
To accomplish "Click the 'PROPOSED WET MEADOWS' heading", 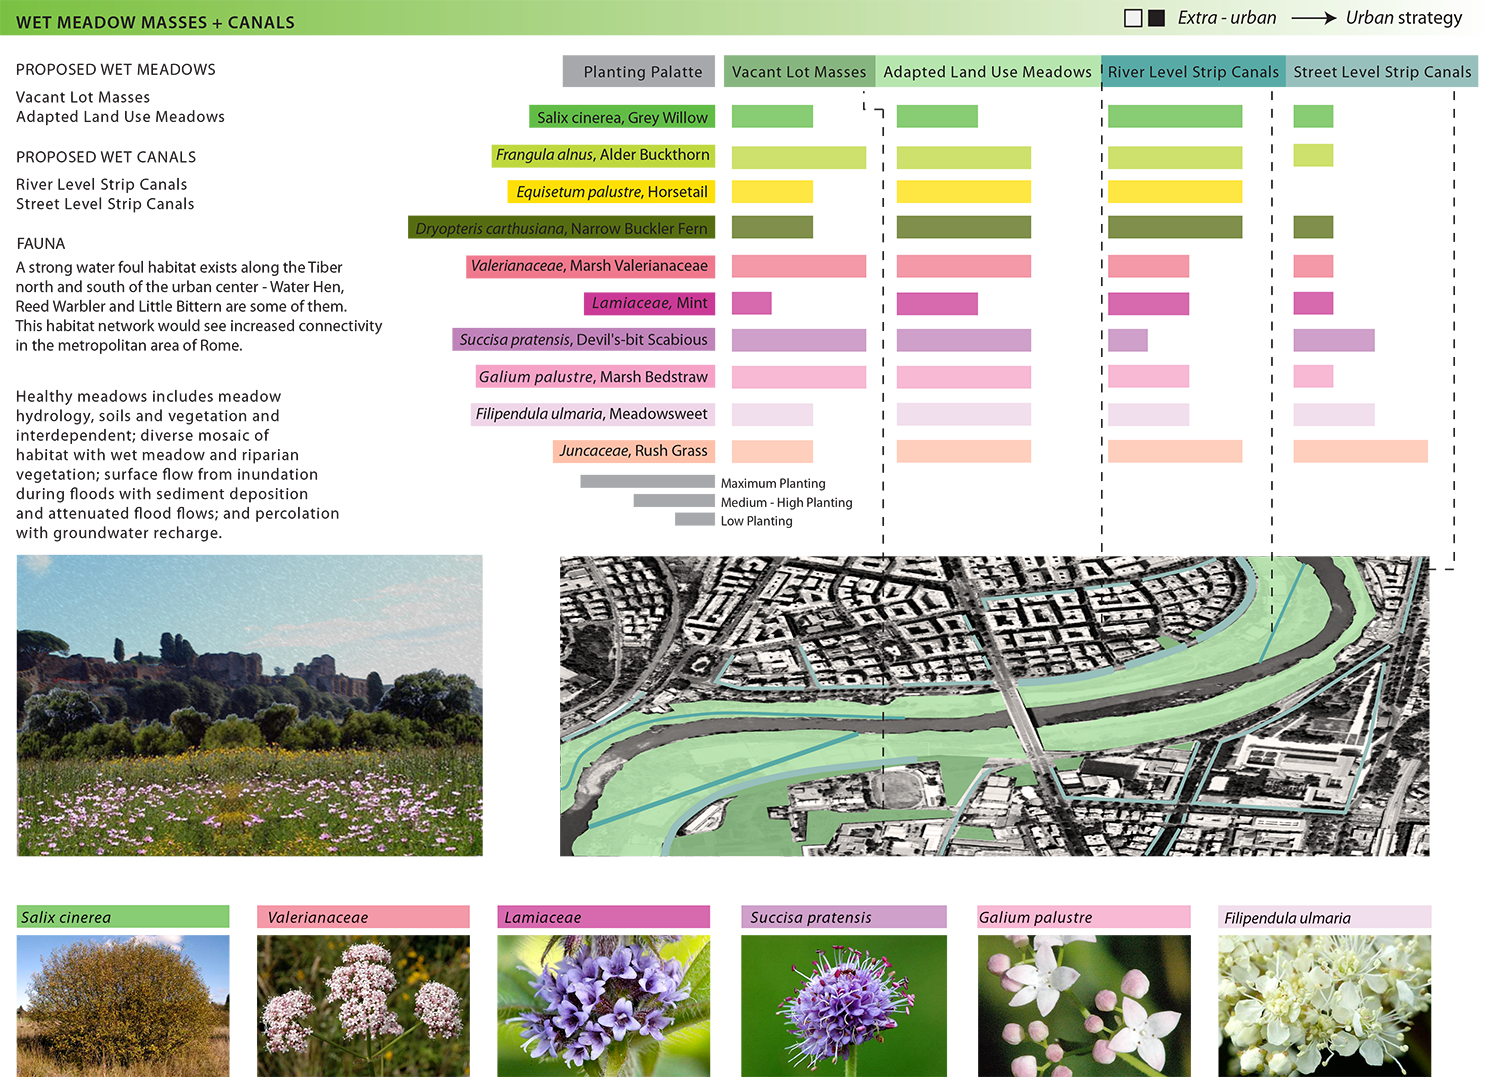I will coord(116,70).
